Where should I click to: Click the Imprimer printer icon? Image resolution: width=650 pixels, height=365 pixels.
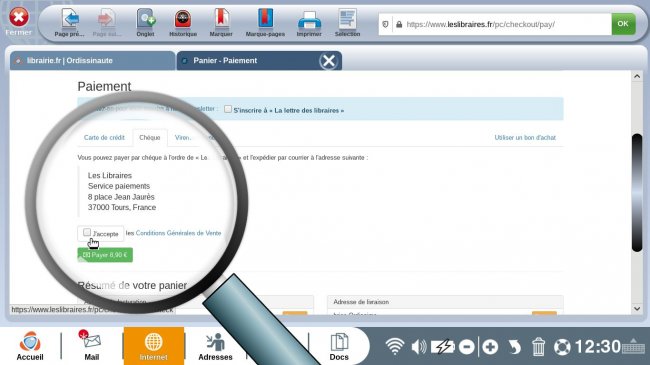(309, 19)
